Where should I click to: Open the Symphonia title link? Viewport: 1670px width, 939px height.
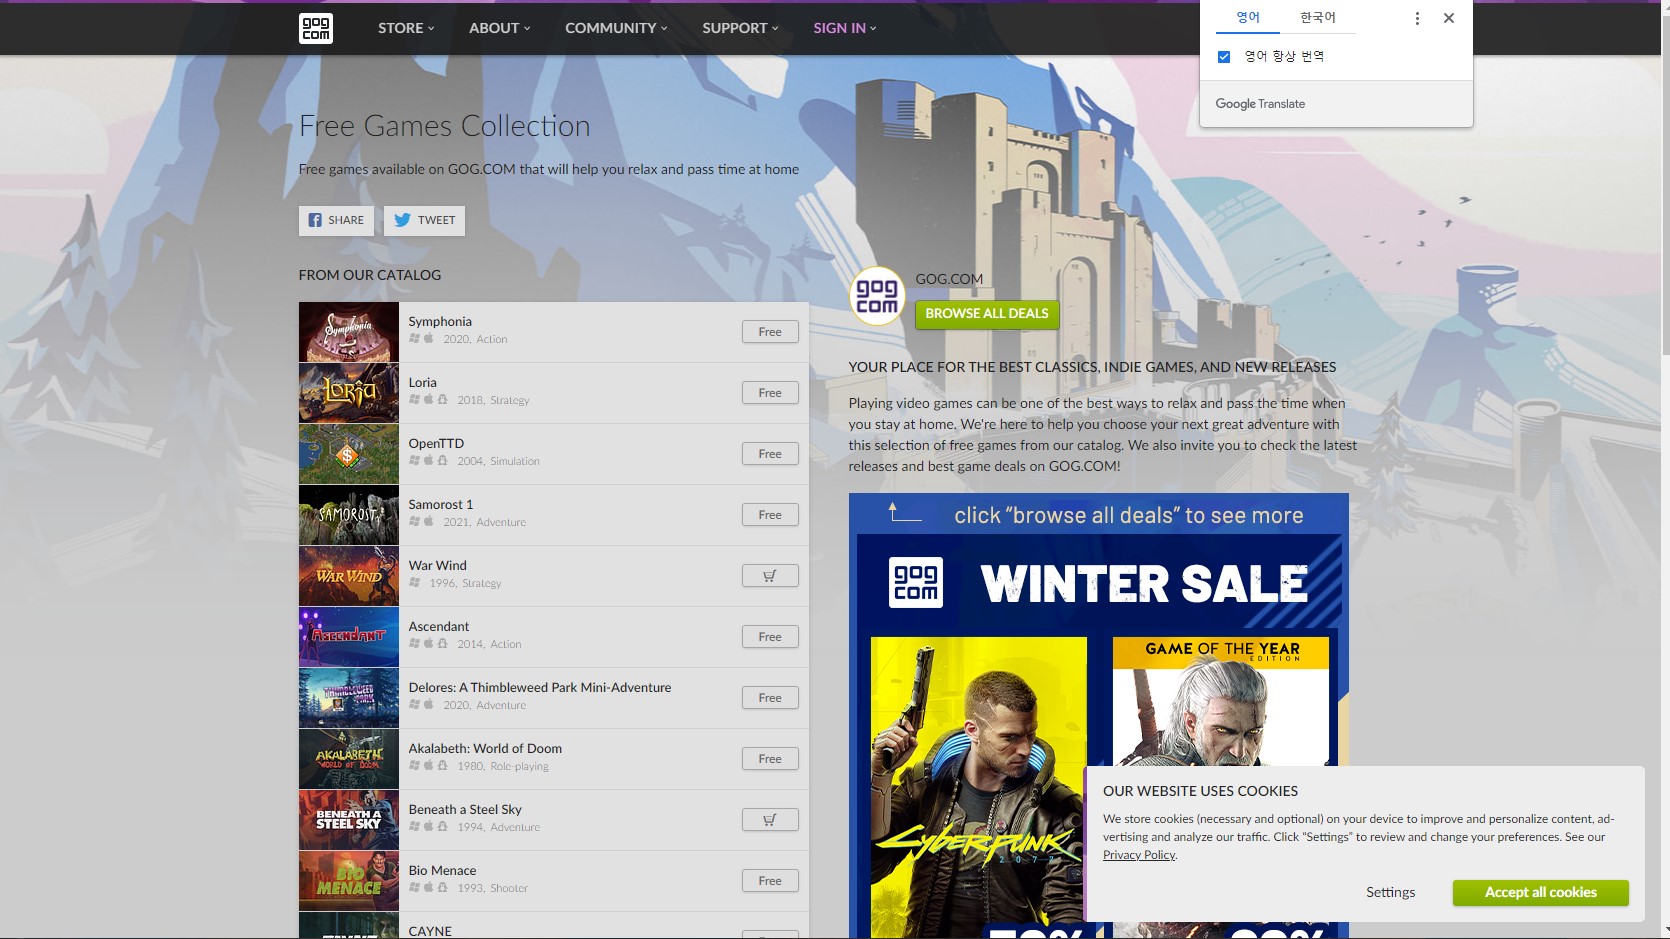click(x=440, y=322)
